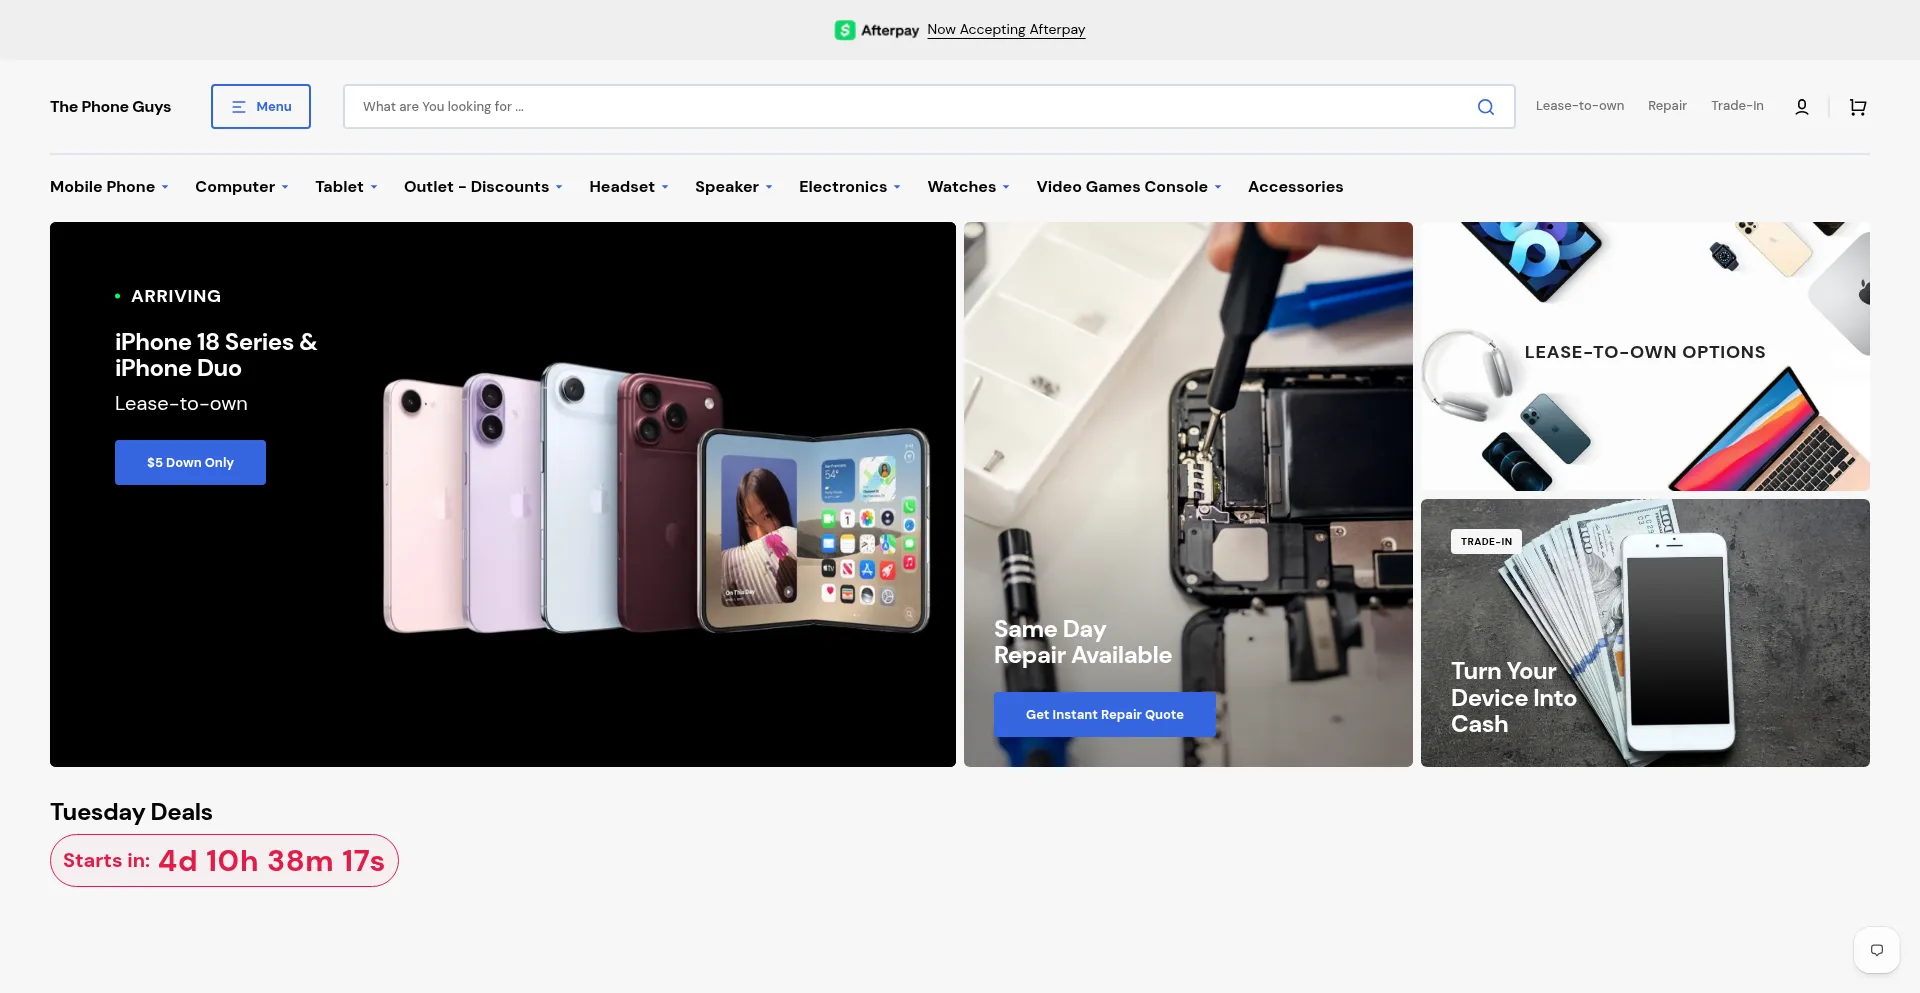Click the Starts in countdown timer
The height and width of the screenshot is (993, 1920).
coord(224,861)
